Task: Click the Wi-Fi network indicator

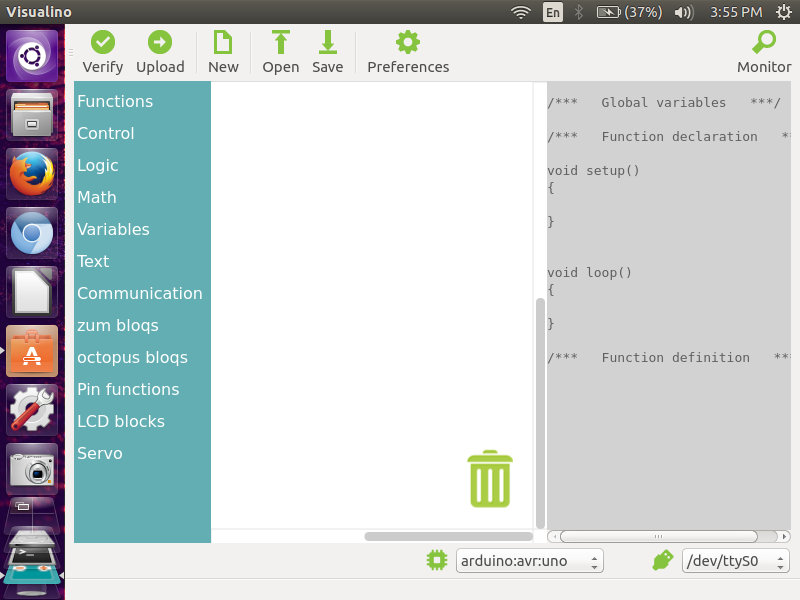Action: 521,12
